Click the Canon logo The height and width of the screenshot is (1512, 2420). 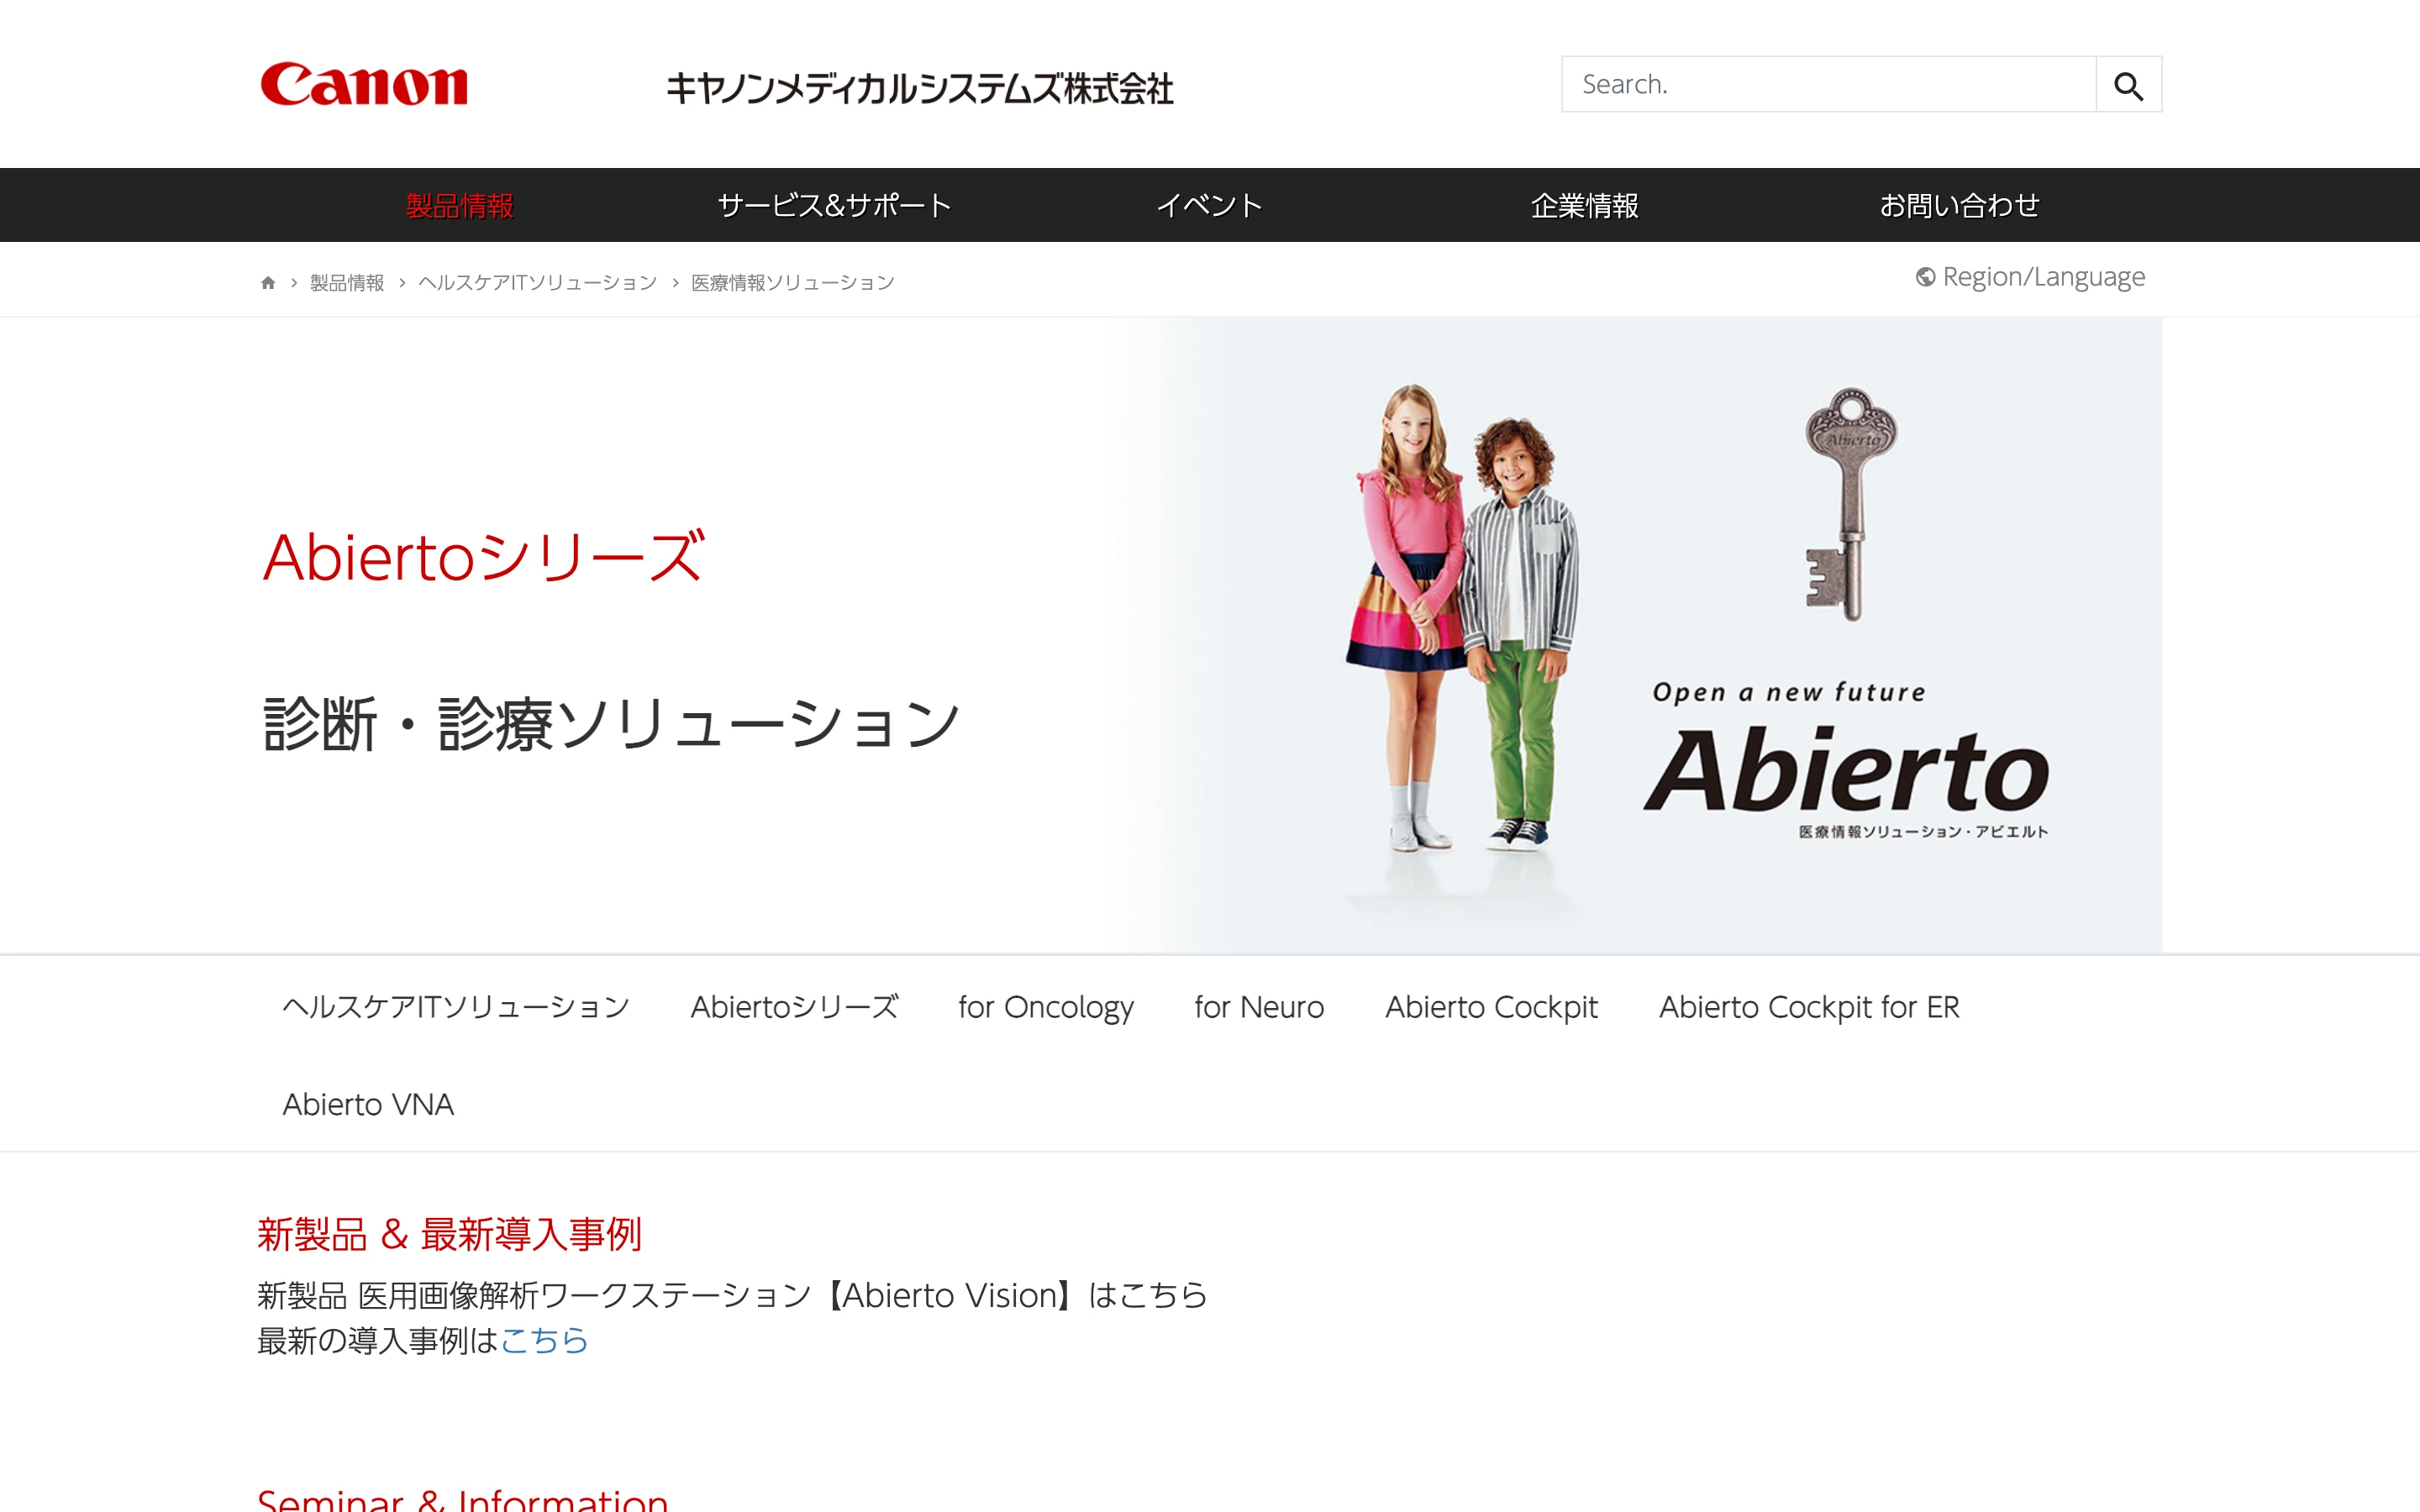tap(364, 84)
